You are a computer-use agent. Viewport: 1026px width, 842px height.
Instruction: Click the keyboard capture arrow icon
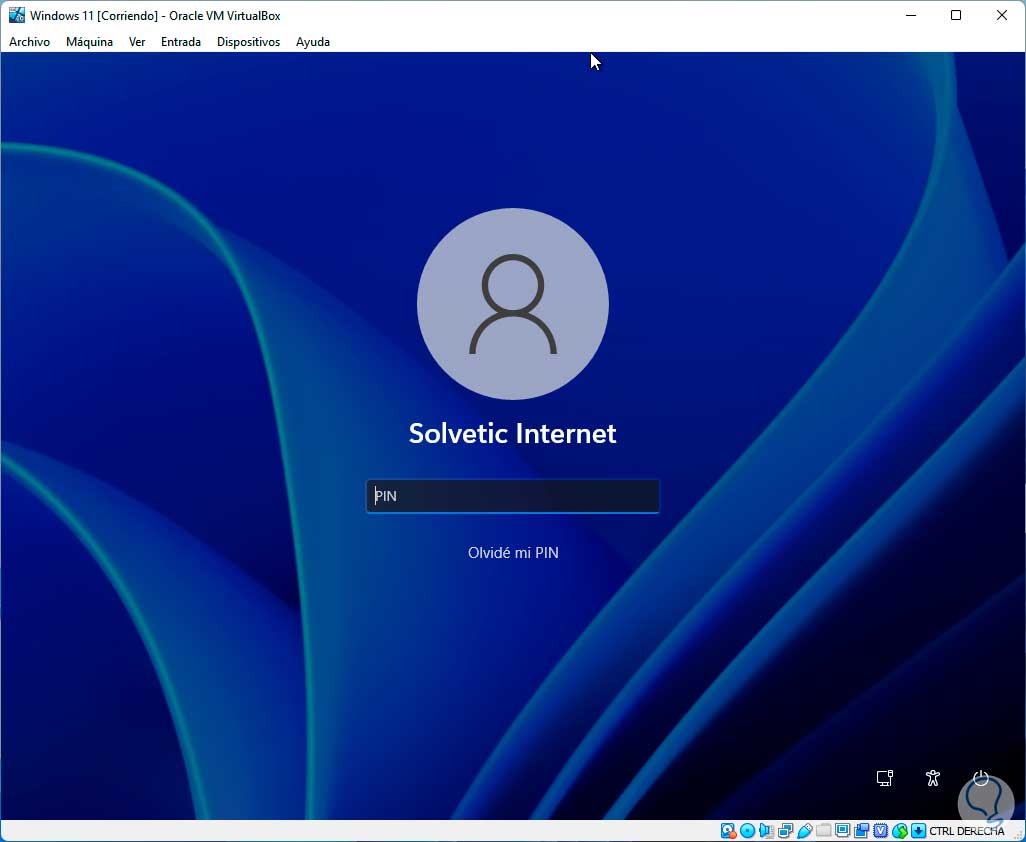[918, 831]
